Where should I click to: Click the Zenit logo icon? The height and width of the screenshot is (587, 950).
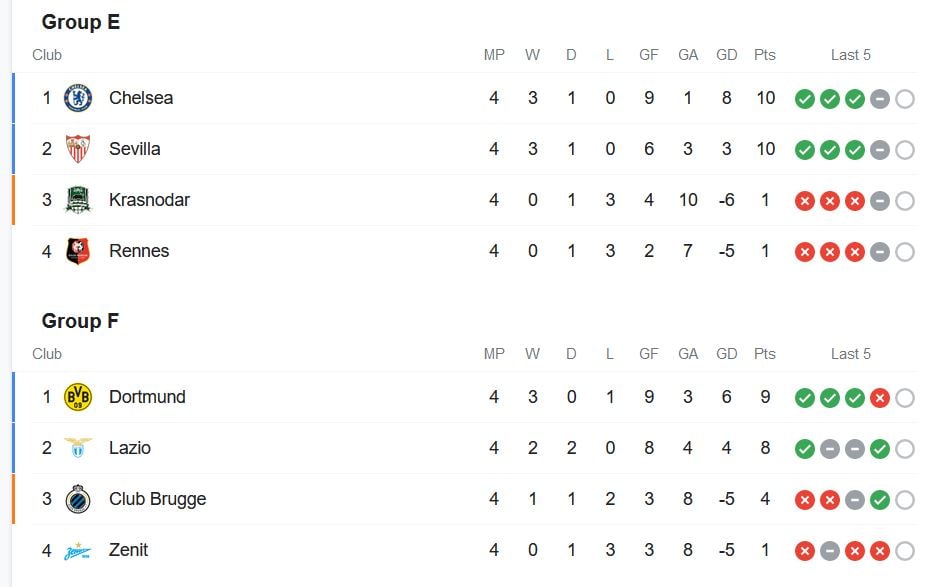[x=78, y=551]
